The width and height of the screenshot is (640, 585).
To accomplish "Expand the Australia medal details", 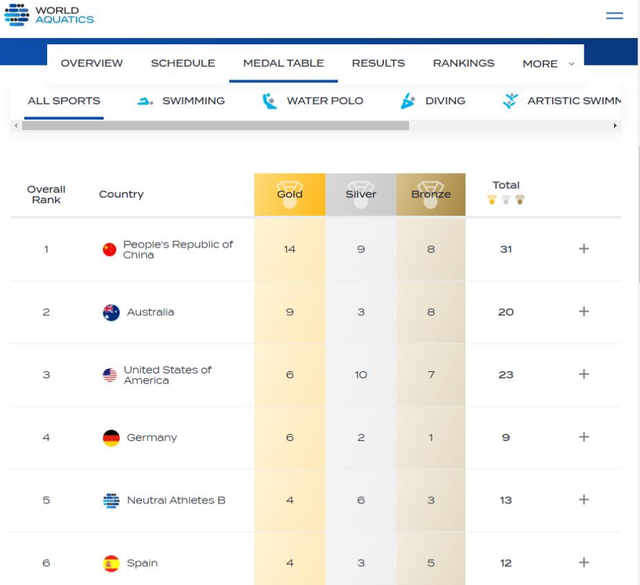I will (584, 311).
